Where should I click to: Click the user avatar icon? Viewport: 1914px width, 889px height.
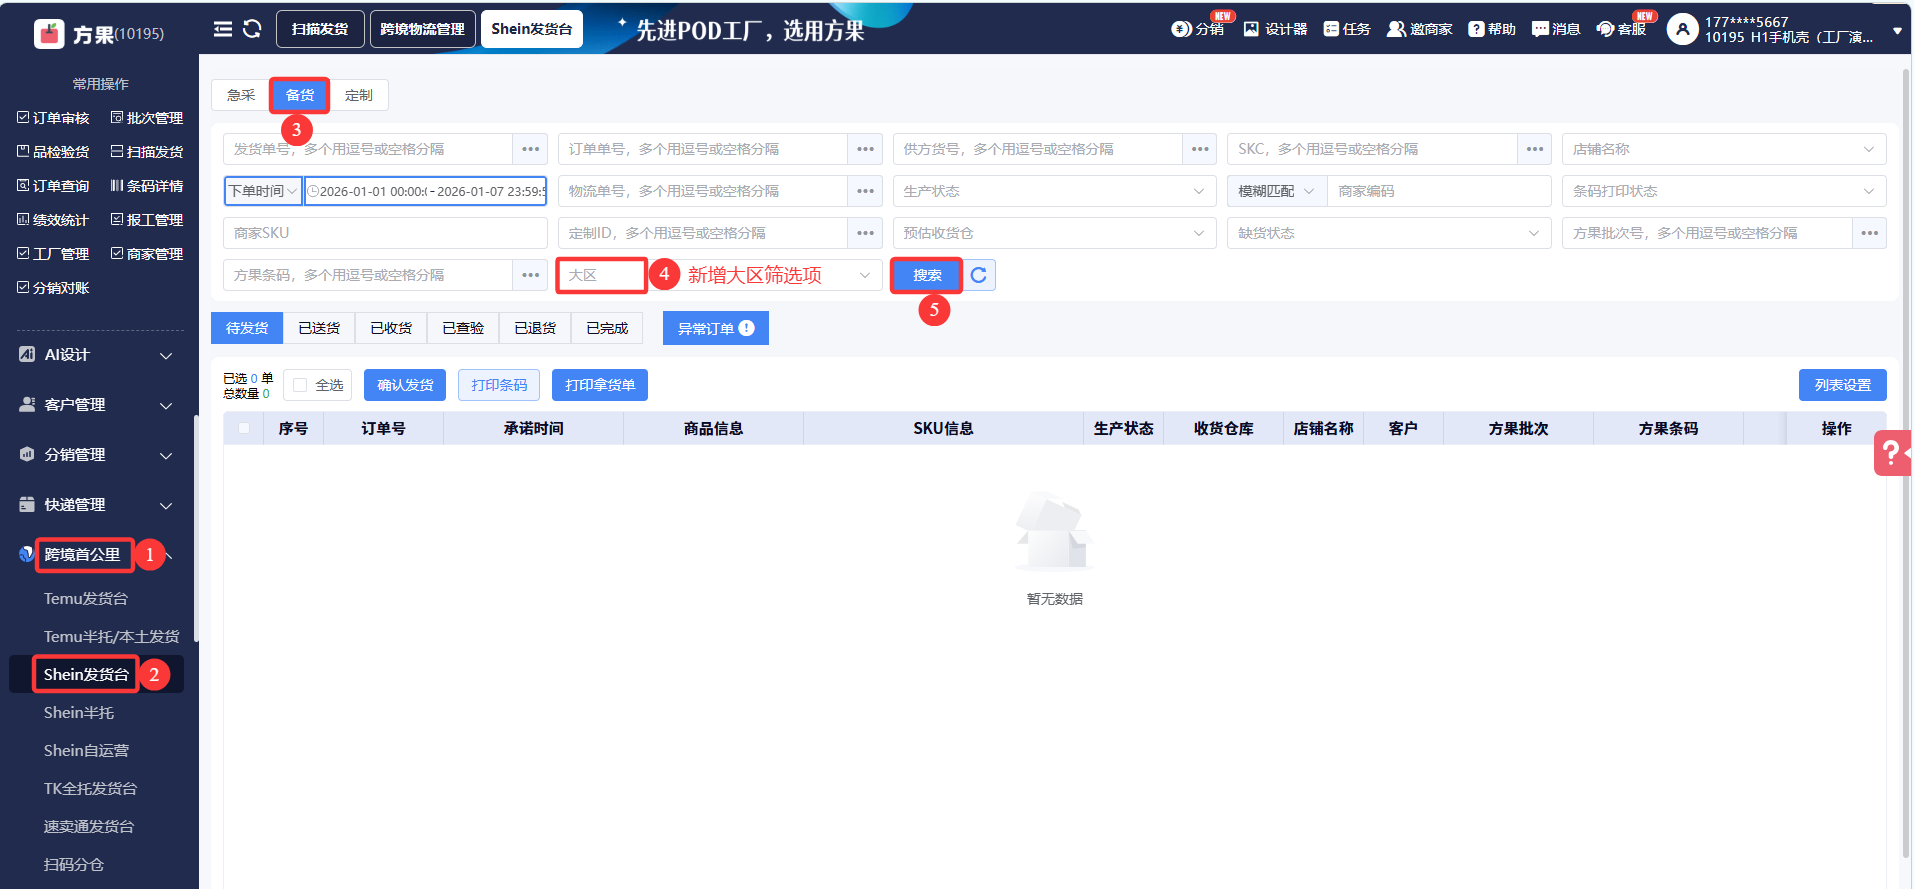click(1683, 30)
